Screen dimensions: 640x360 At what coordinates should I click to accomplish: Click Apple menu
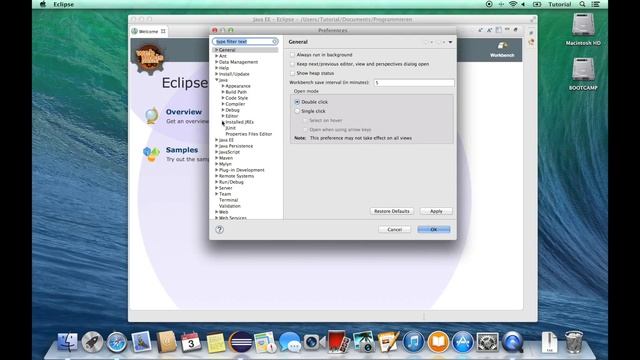tap(43, 4)
